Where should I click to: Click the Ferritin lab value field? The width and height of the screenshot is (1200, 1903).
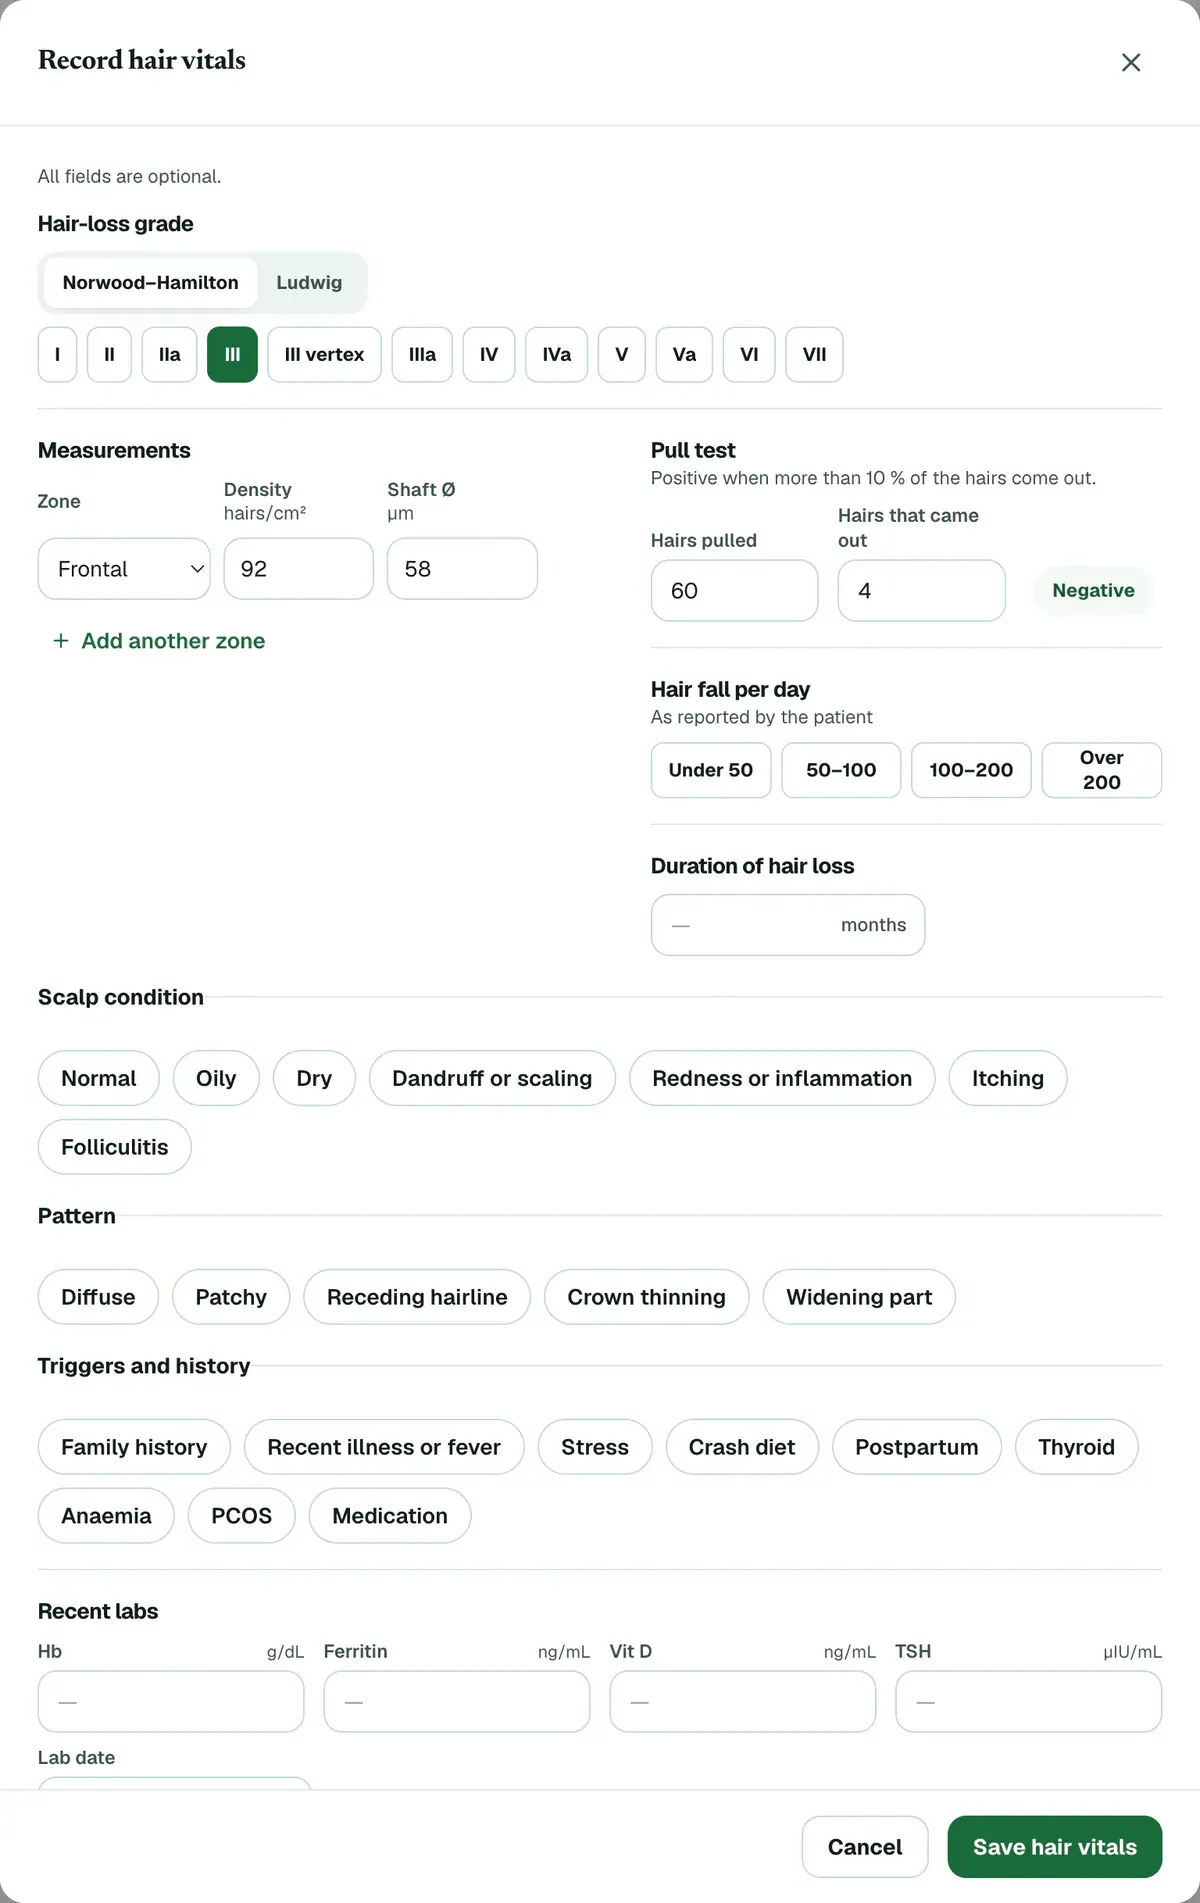[x=457, y=1702]
